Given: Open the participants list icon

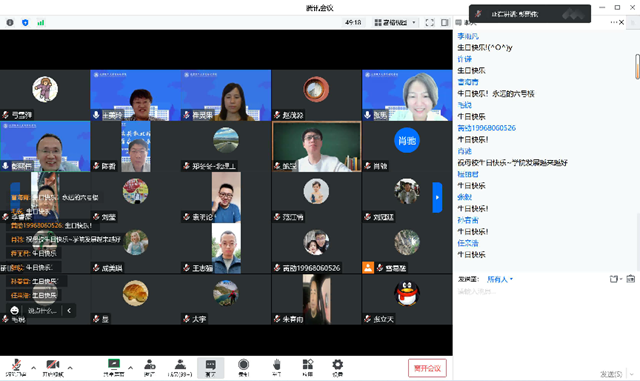Looking at the screenshot, I should tap(180, 368).
